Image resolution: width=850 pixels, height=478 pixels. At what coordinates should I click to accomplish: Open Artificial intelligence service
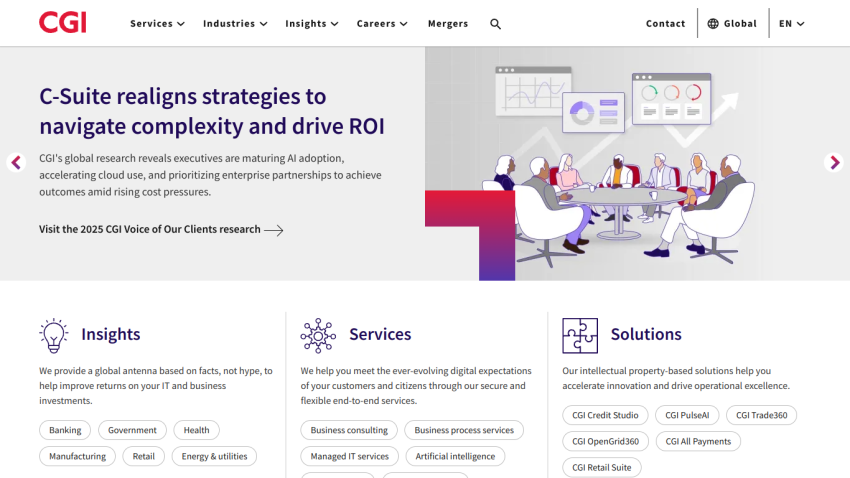(455, 456)
